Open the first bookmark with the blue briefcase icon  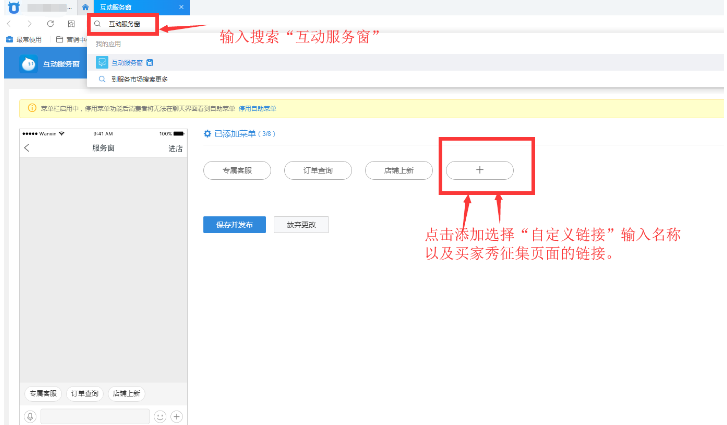9,40
